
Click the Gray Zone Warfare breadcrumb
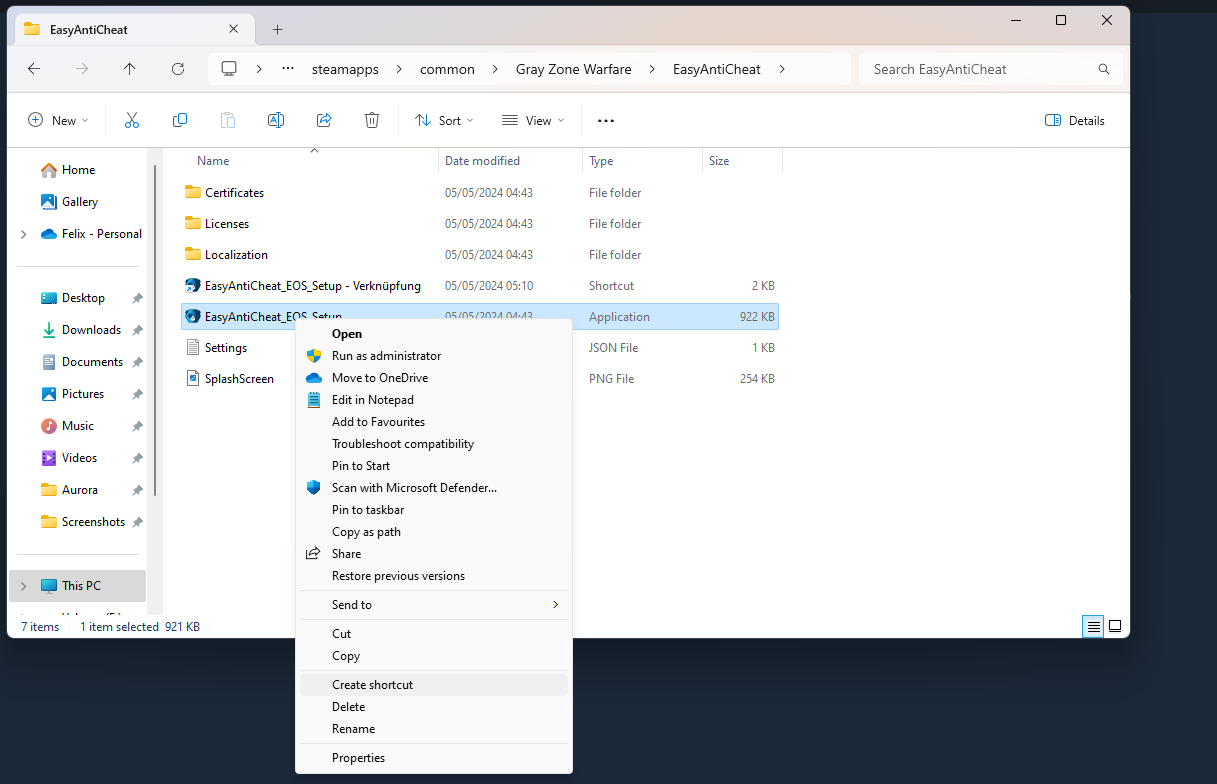click(574, 69)
